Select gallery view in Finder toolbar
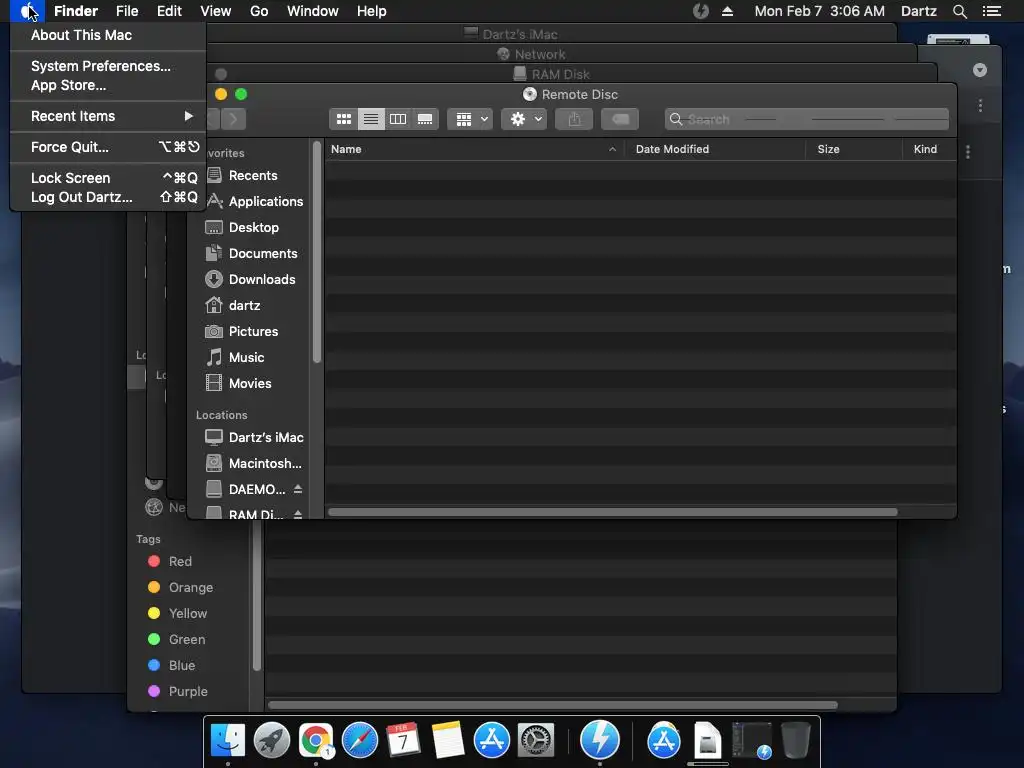 425,119
